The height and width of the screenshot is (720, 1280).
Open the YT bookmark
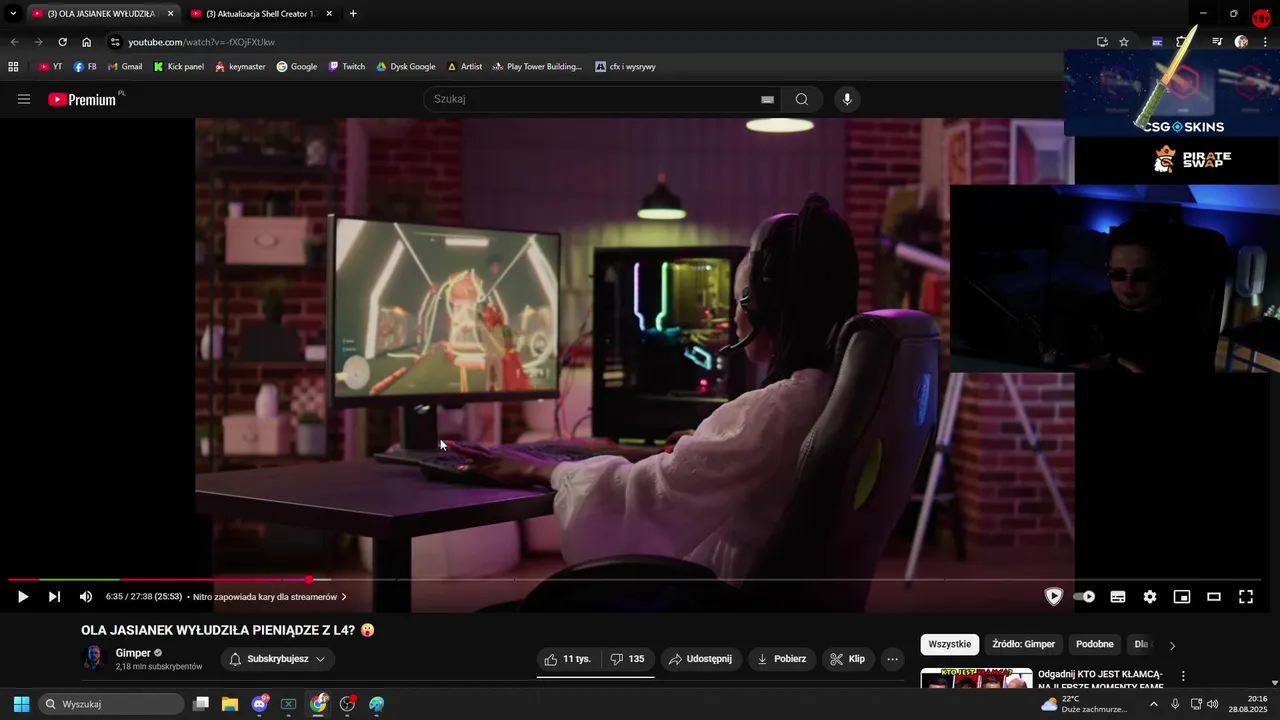click(50, 67)
